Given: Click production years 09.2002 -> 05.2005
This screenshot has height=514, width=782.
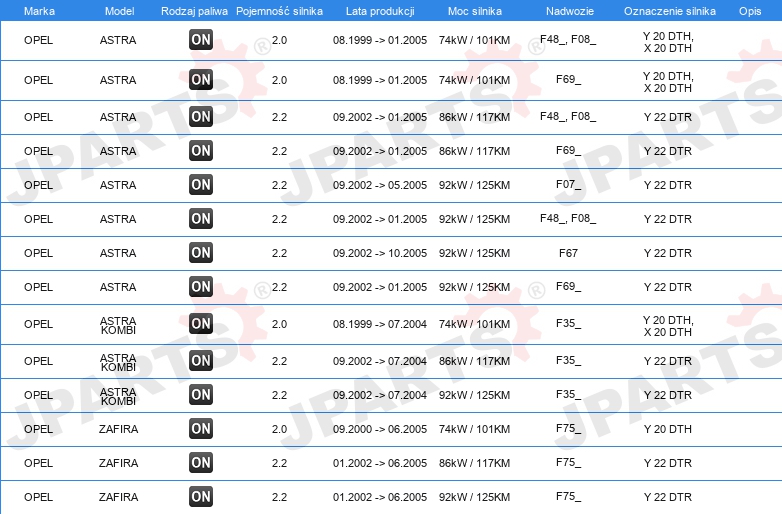Looking at the screenshot, I should [x=380, y=185].
